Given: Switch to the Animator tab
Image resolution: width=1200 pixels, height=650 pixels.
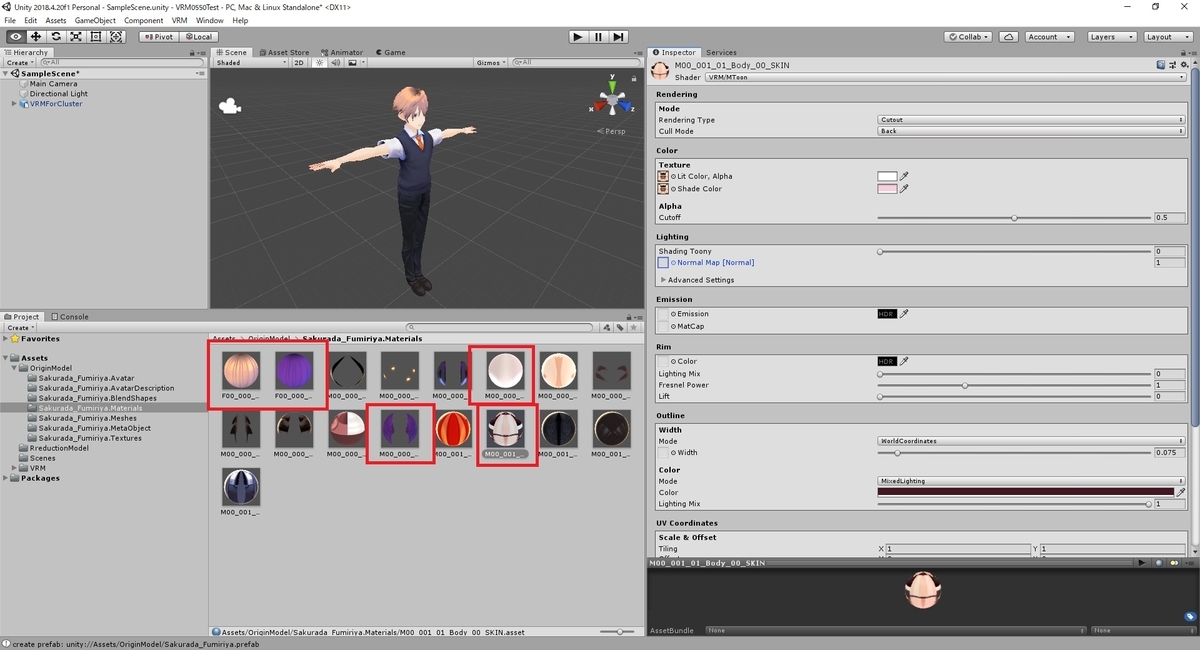Looking at the screenshot, I should coord(342,52).
